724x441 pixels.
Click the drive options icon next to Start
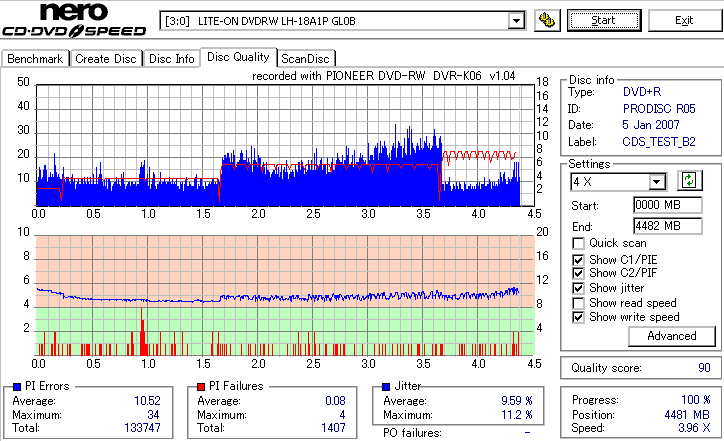[547, 20]
